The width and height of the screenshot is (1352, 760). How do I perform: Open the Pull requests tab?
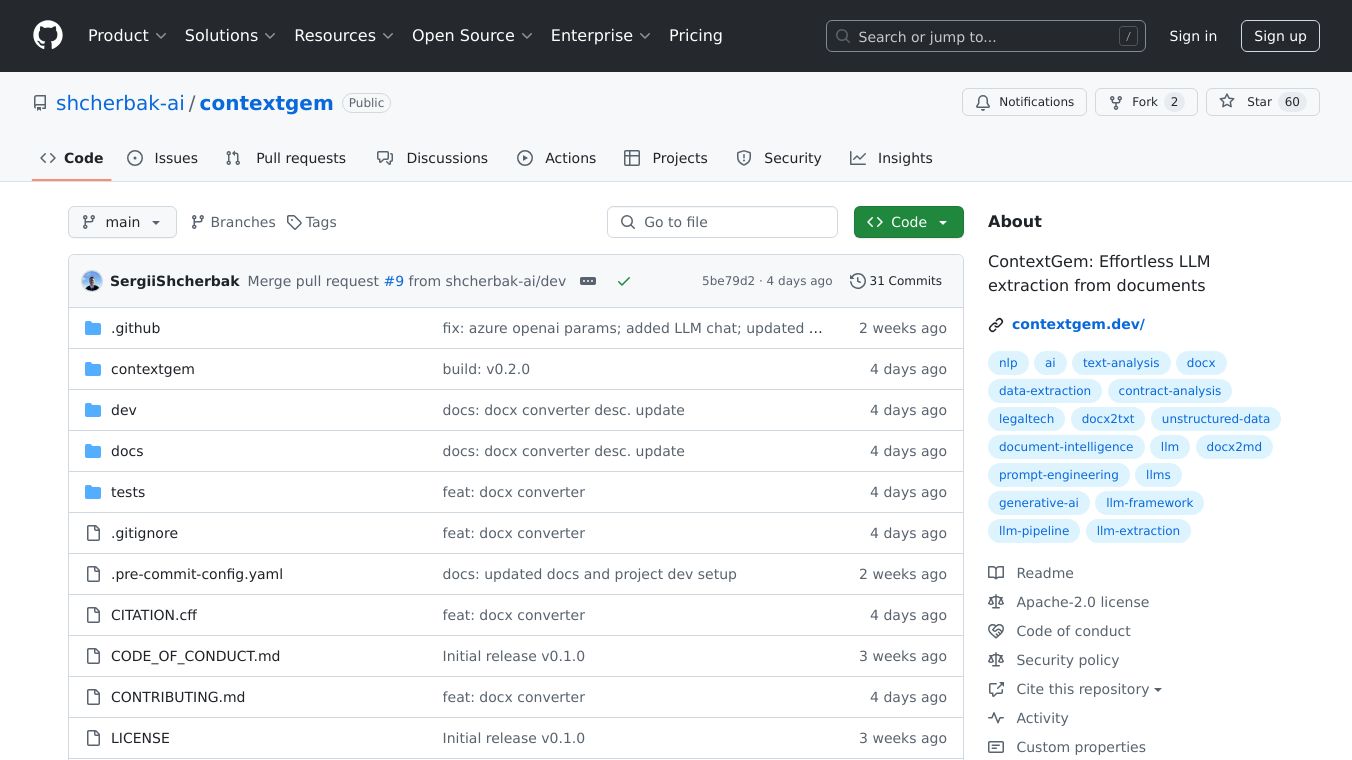click(x=286, y=158)
